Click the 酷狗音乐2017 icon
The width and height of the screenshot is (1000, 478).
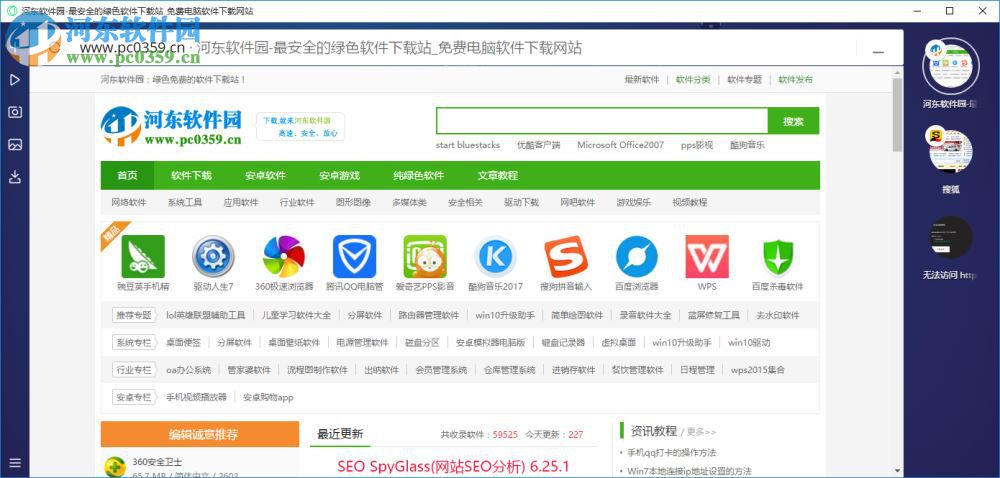496,256
